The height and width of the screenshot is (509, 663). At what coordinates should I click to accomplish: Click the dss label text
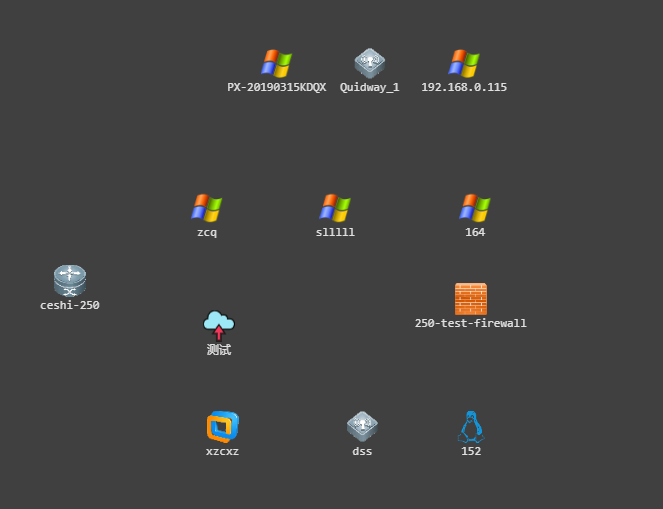pos(362,452)
